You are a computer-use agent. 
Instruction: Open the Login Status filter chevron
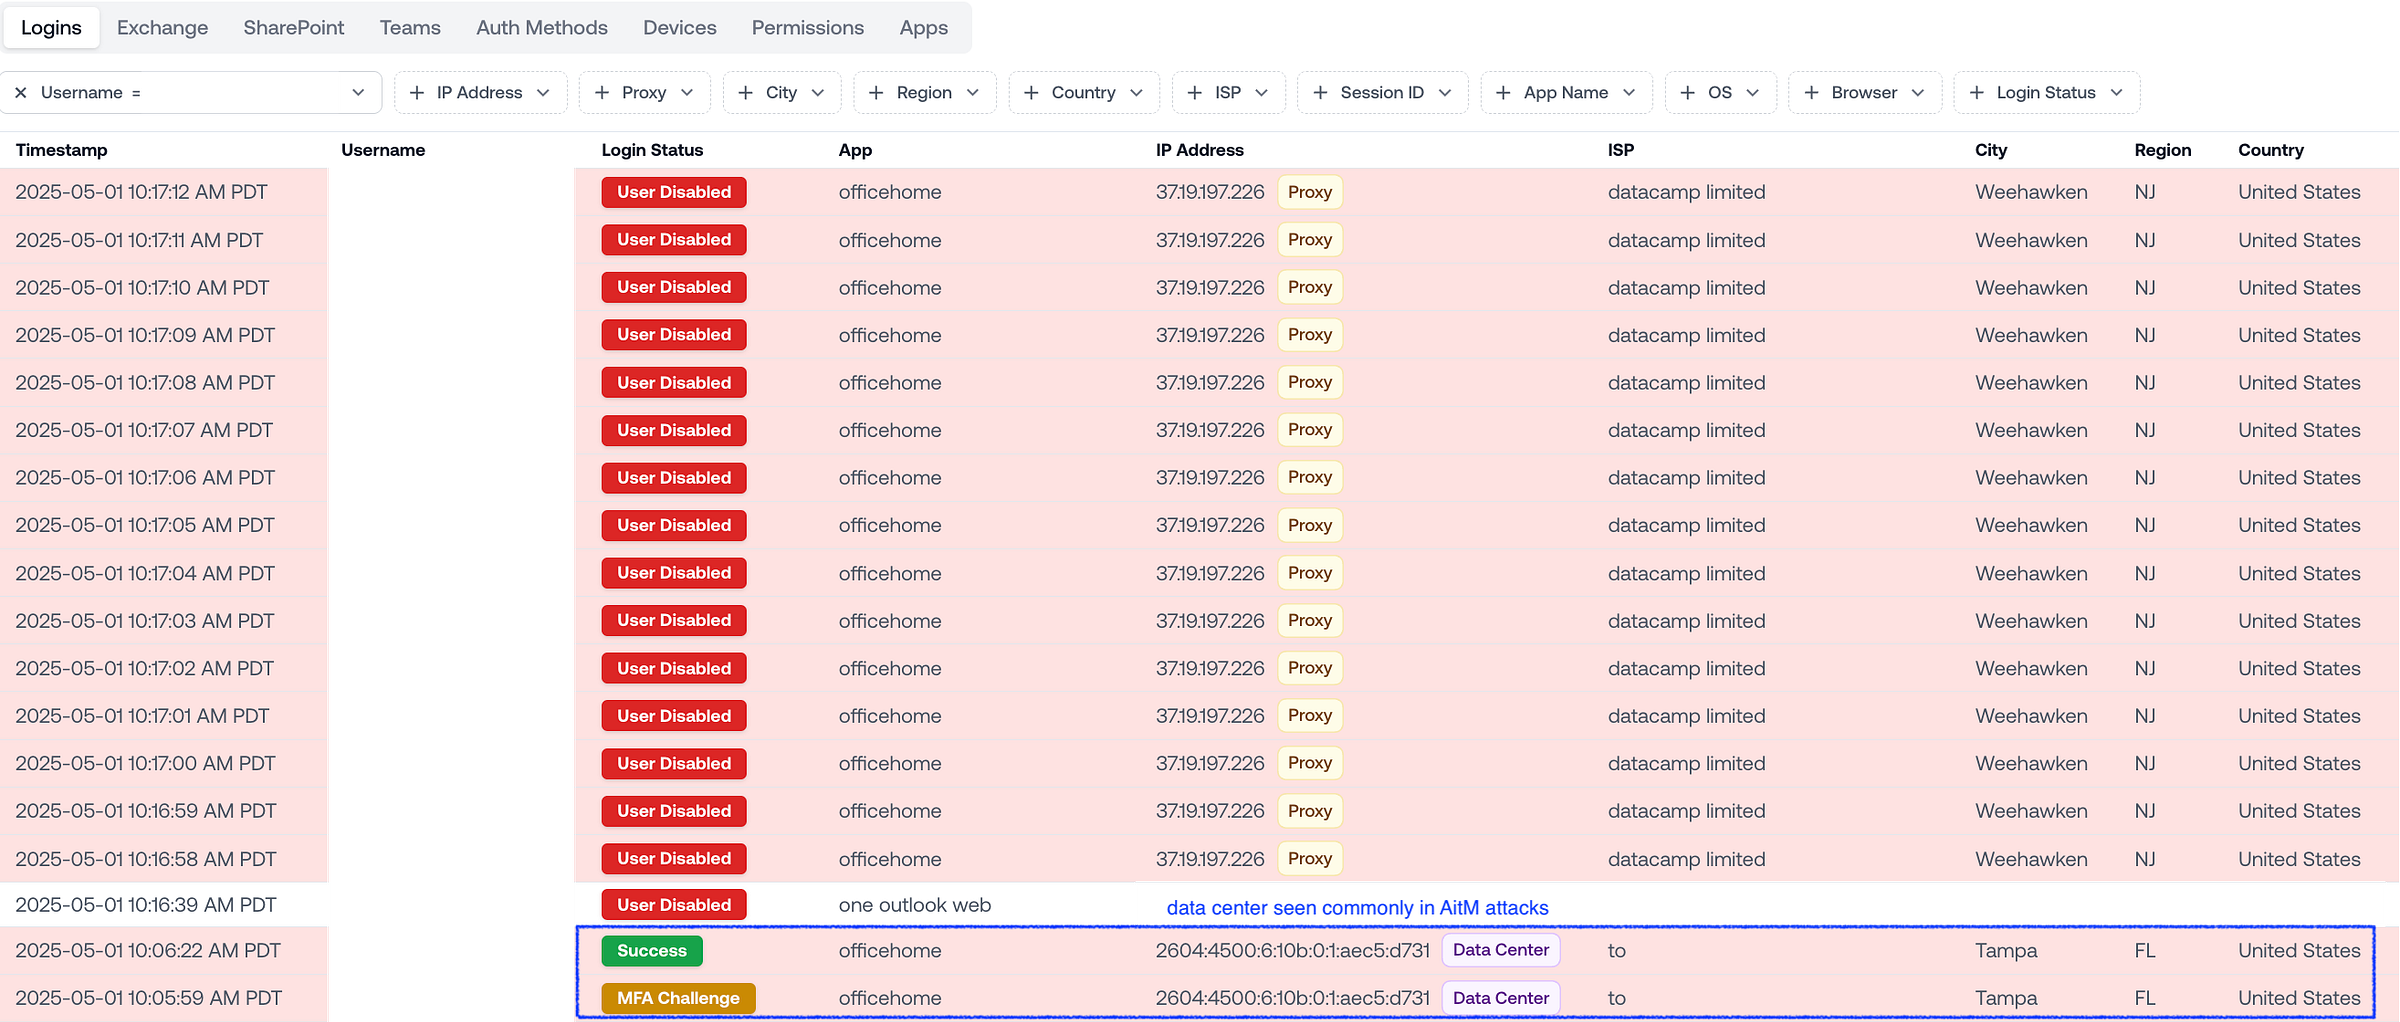(2117, 93)
